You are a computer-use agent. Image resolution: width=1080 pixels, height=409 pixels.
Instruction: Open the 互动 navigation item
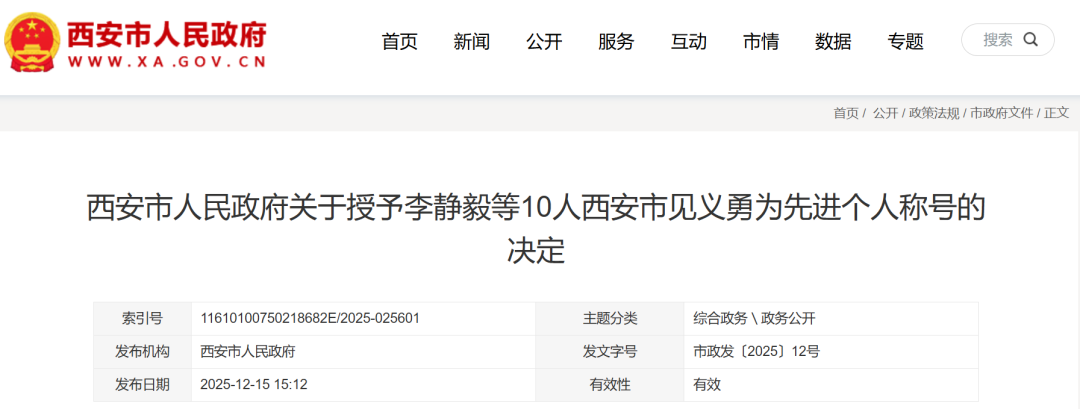coord(688,42)
